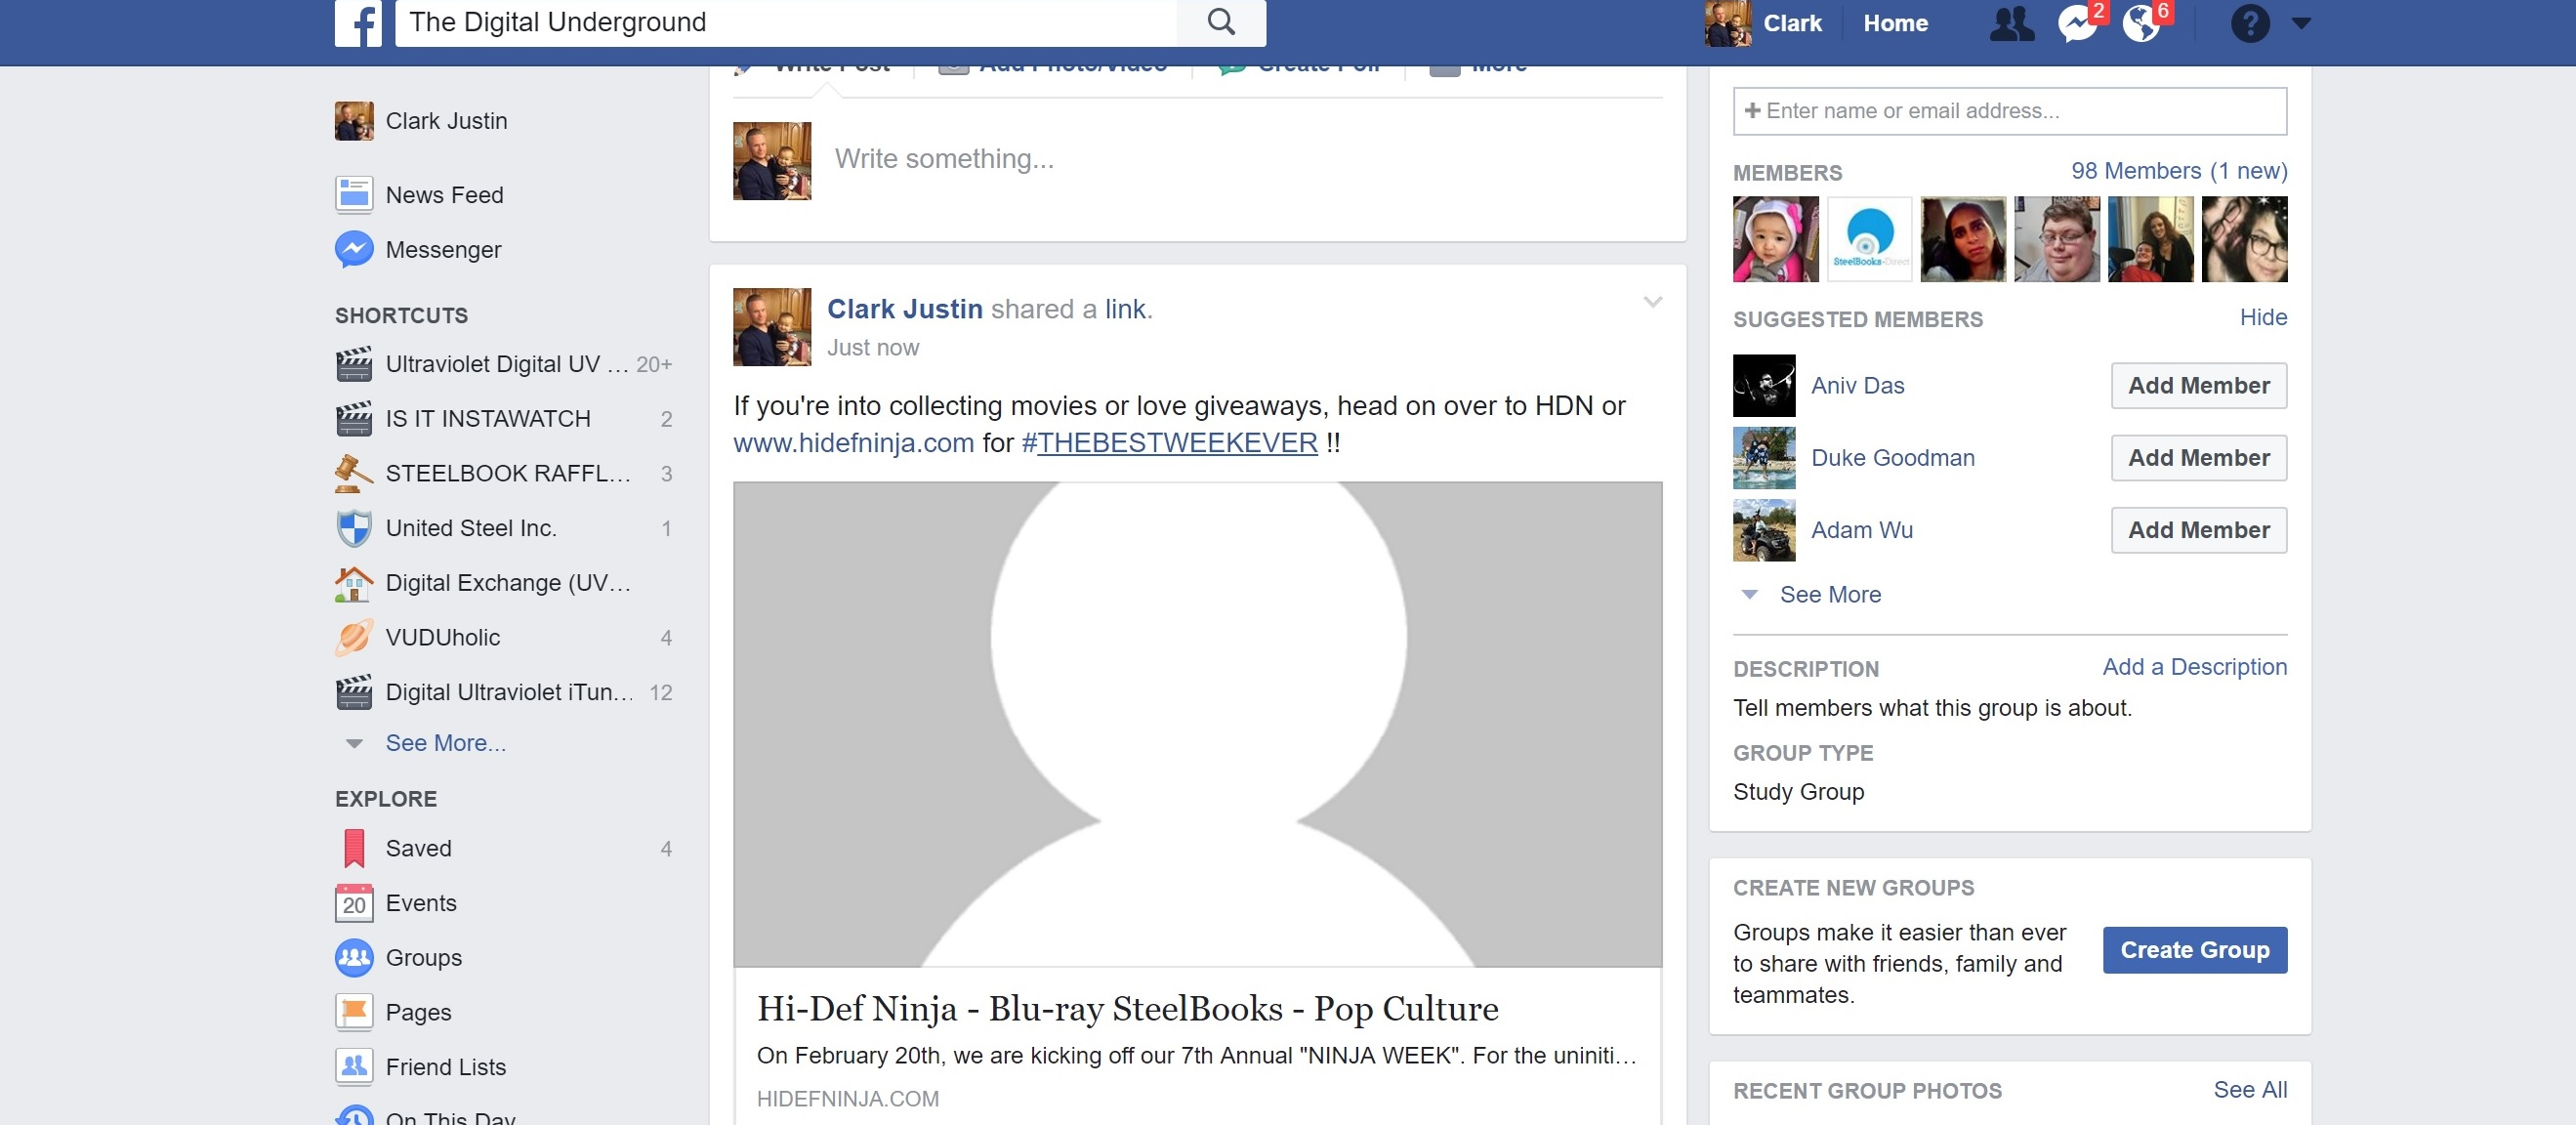Screen dimensions: 2576x1125
Task: Open post options chevron on Clark's post
Action: click(x=1652, y=302)
